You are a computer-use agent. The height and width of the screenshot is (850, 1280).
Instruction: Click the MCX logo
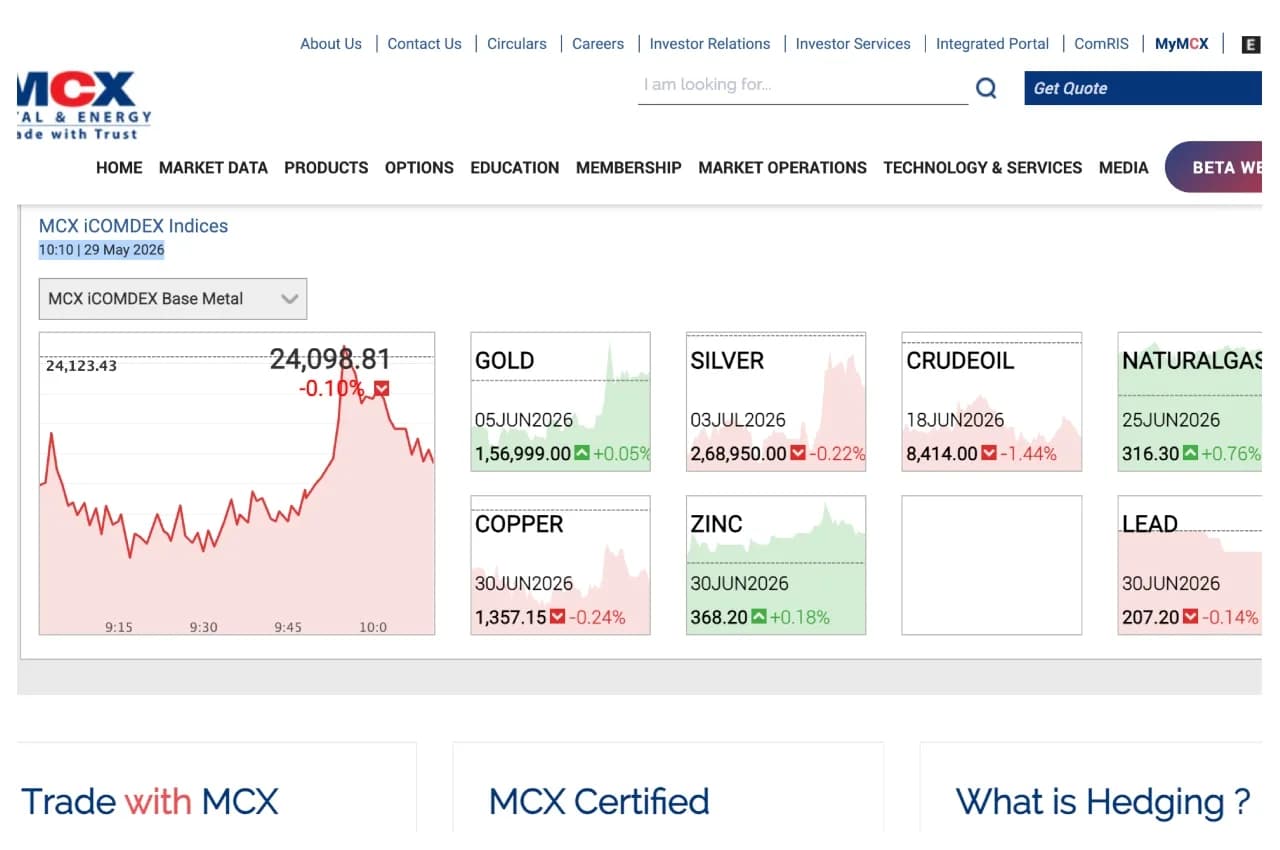coord(84,105)
